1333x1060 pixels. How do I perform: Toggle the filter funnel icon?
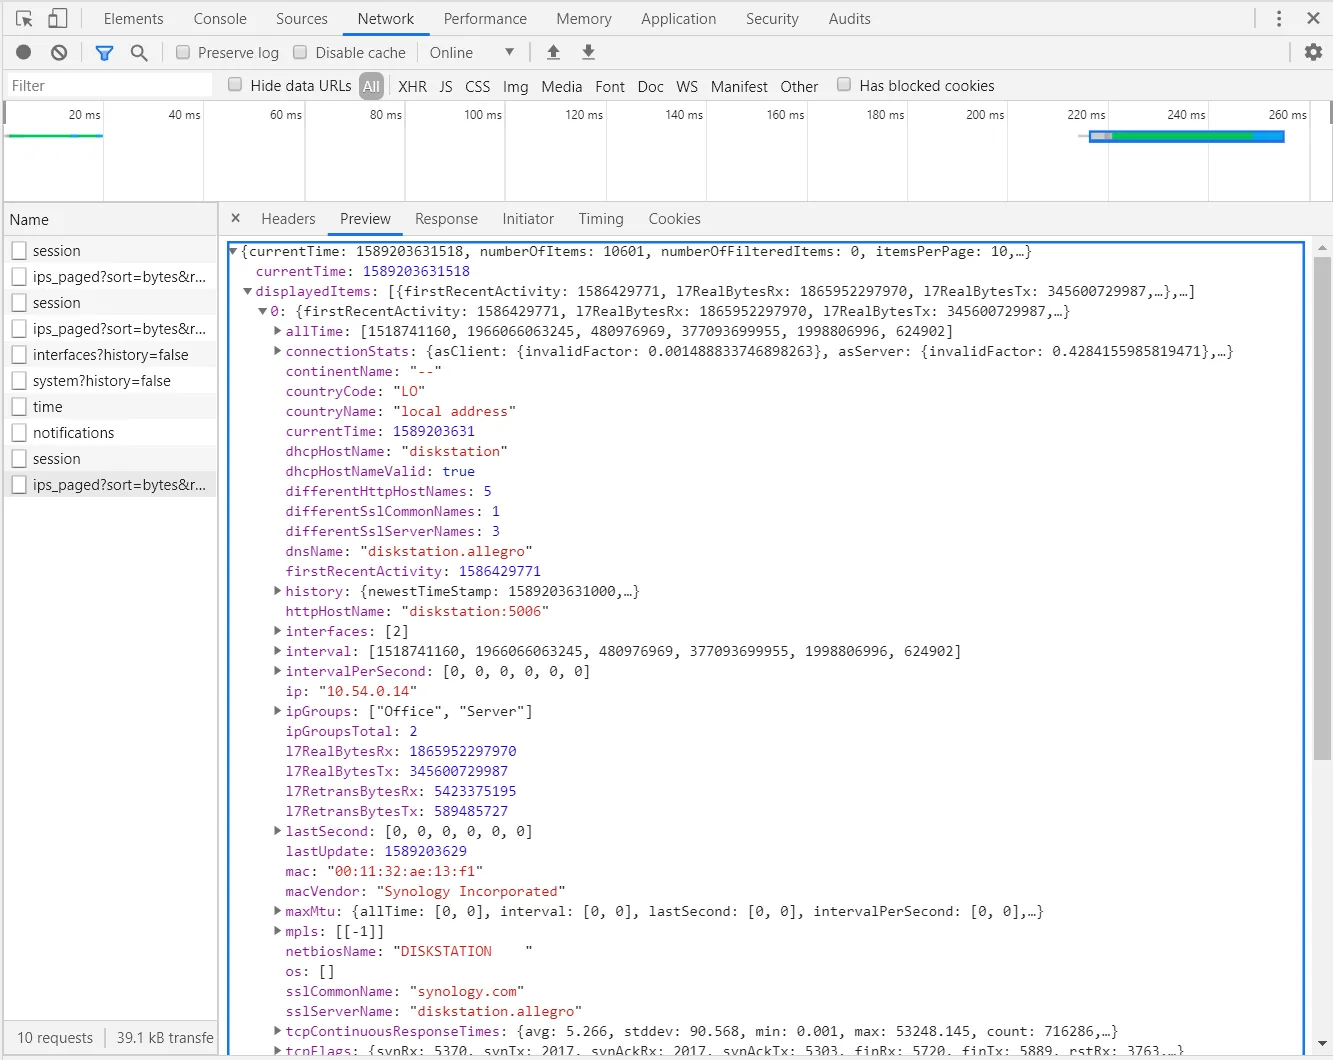click(104, 52)
